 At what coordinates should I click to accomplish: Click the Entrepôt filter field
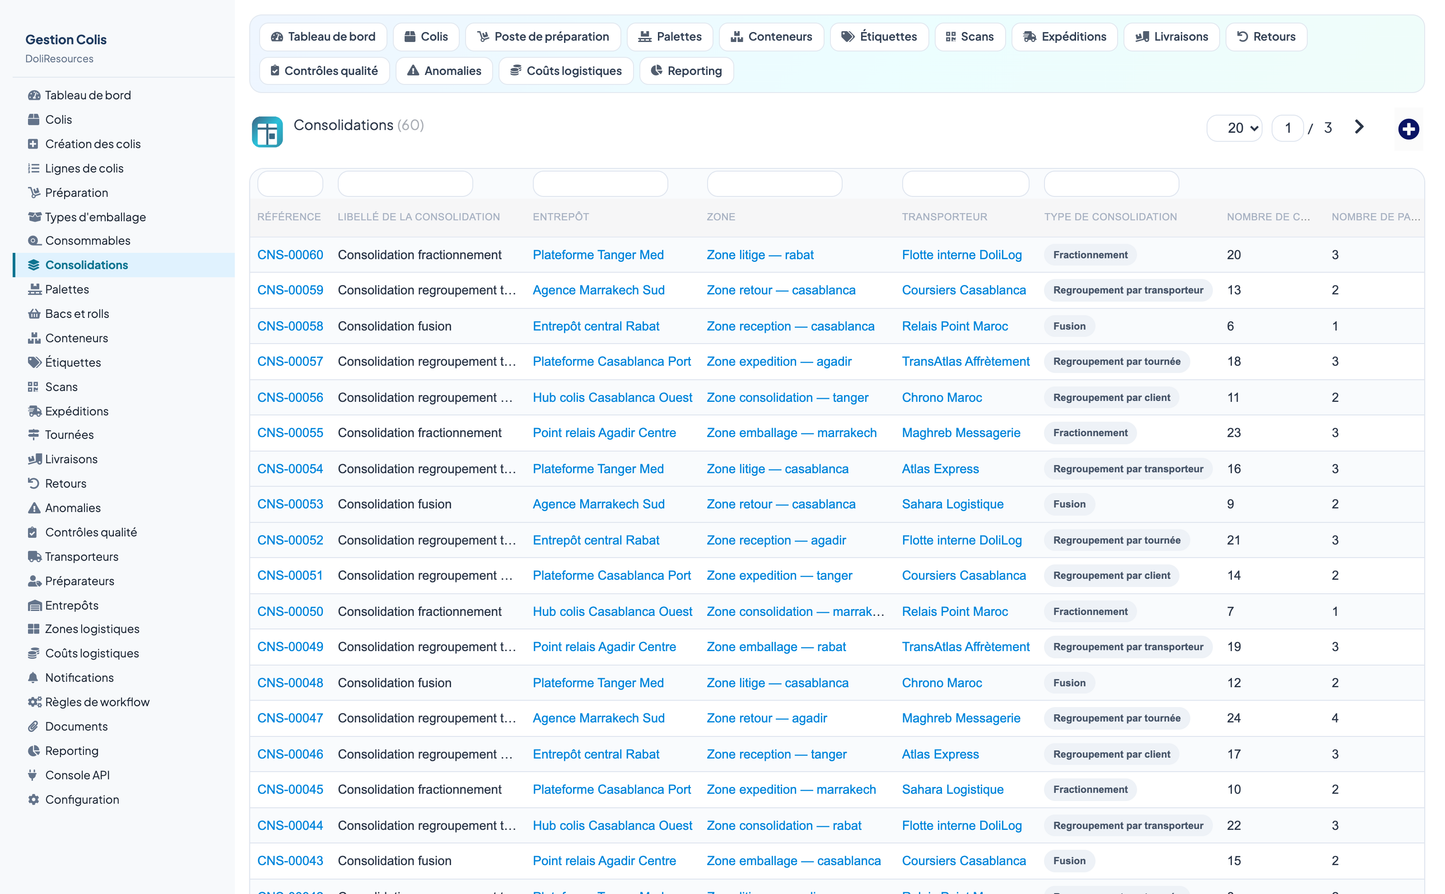coord(600,184)
